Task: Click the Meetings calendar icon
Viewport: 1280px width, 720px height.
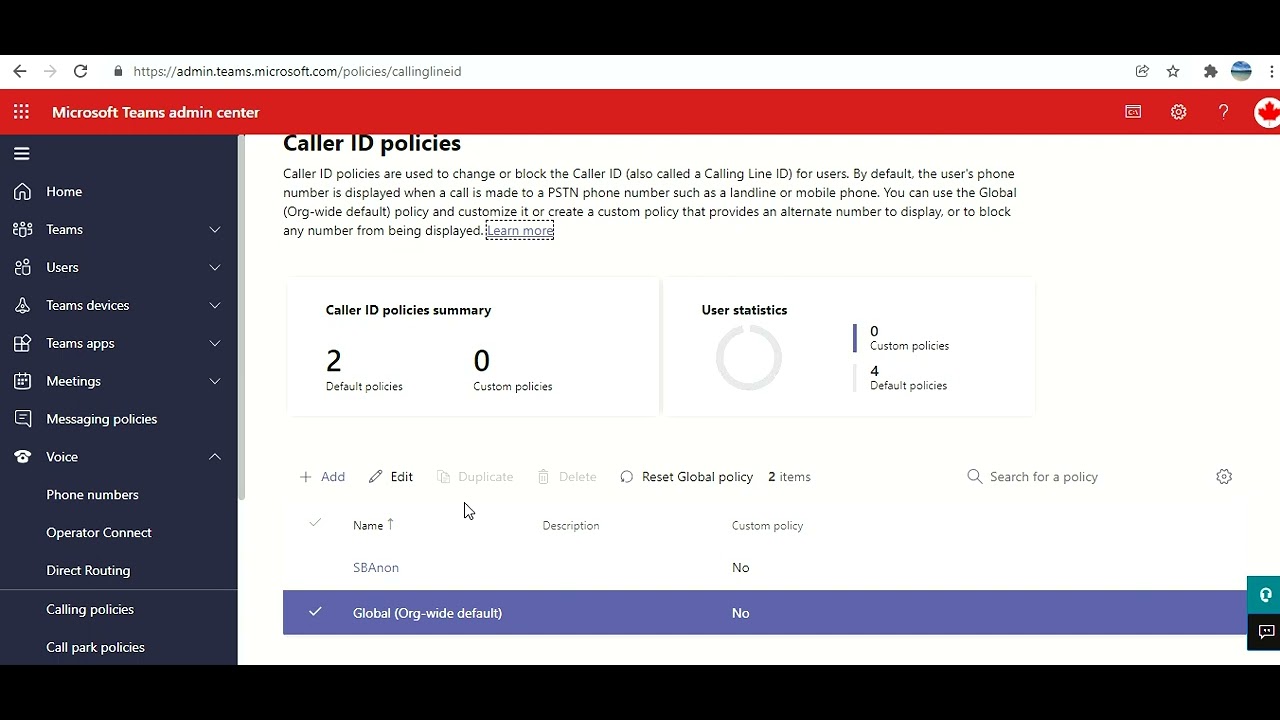Action: [x=22, y=381]
